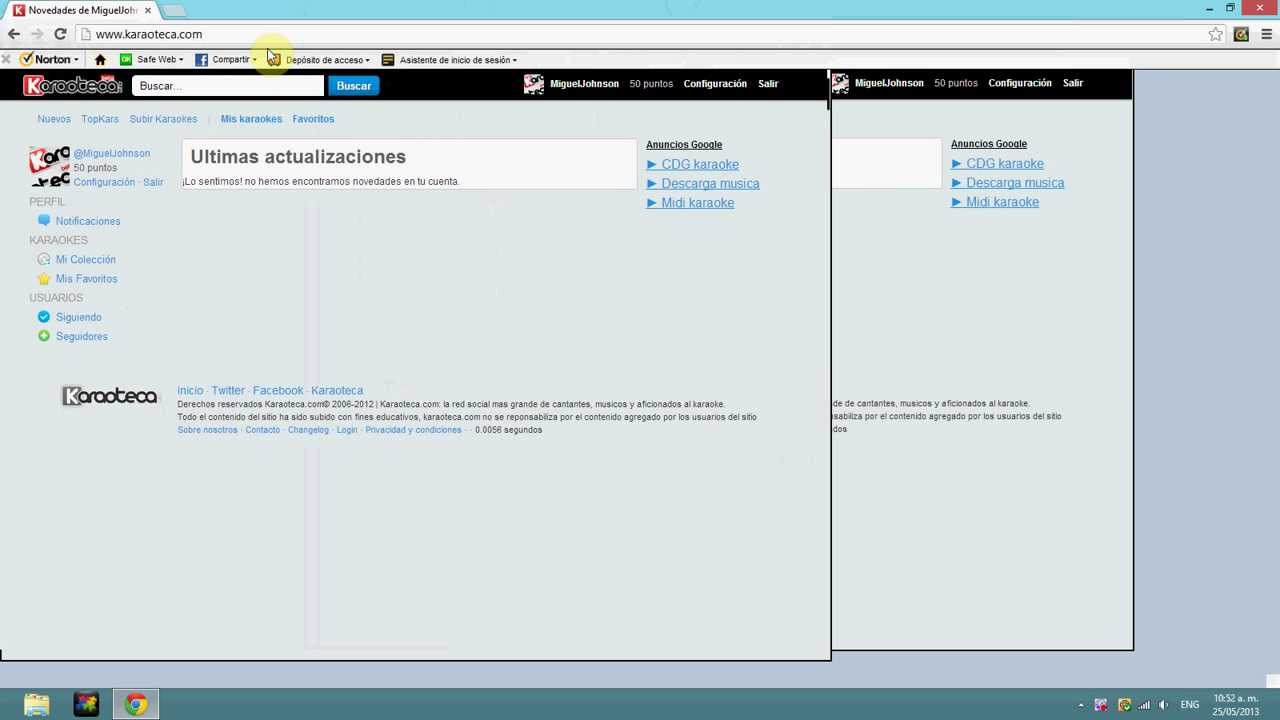Open Midi karaoke ad link on left page

(698, 203)
